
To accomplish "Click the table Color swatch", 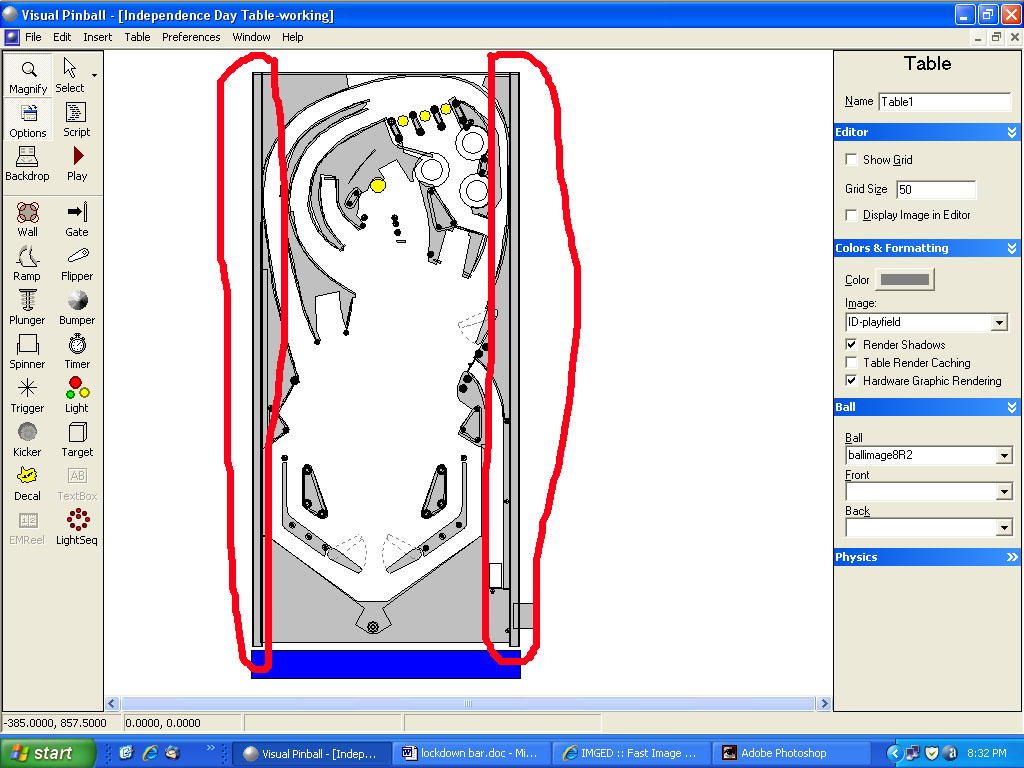I will pyautogui.click(x=904, y=280).
